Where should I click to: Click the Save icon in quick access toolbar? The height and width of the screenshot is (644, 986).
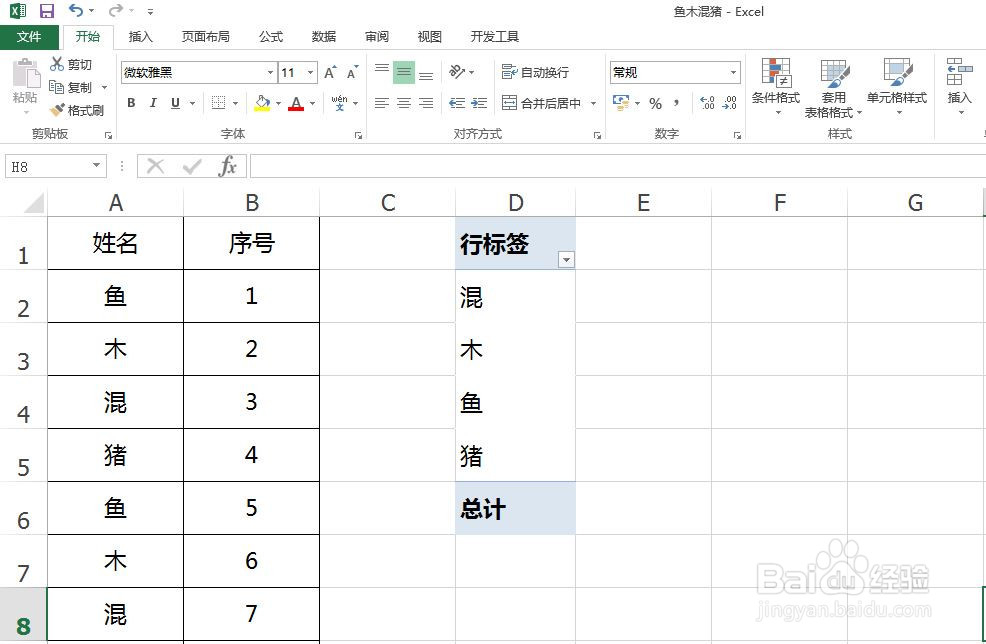point(47,11)
